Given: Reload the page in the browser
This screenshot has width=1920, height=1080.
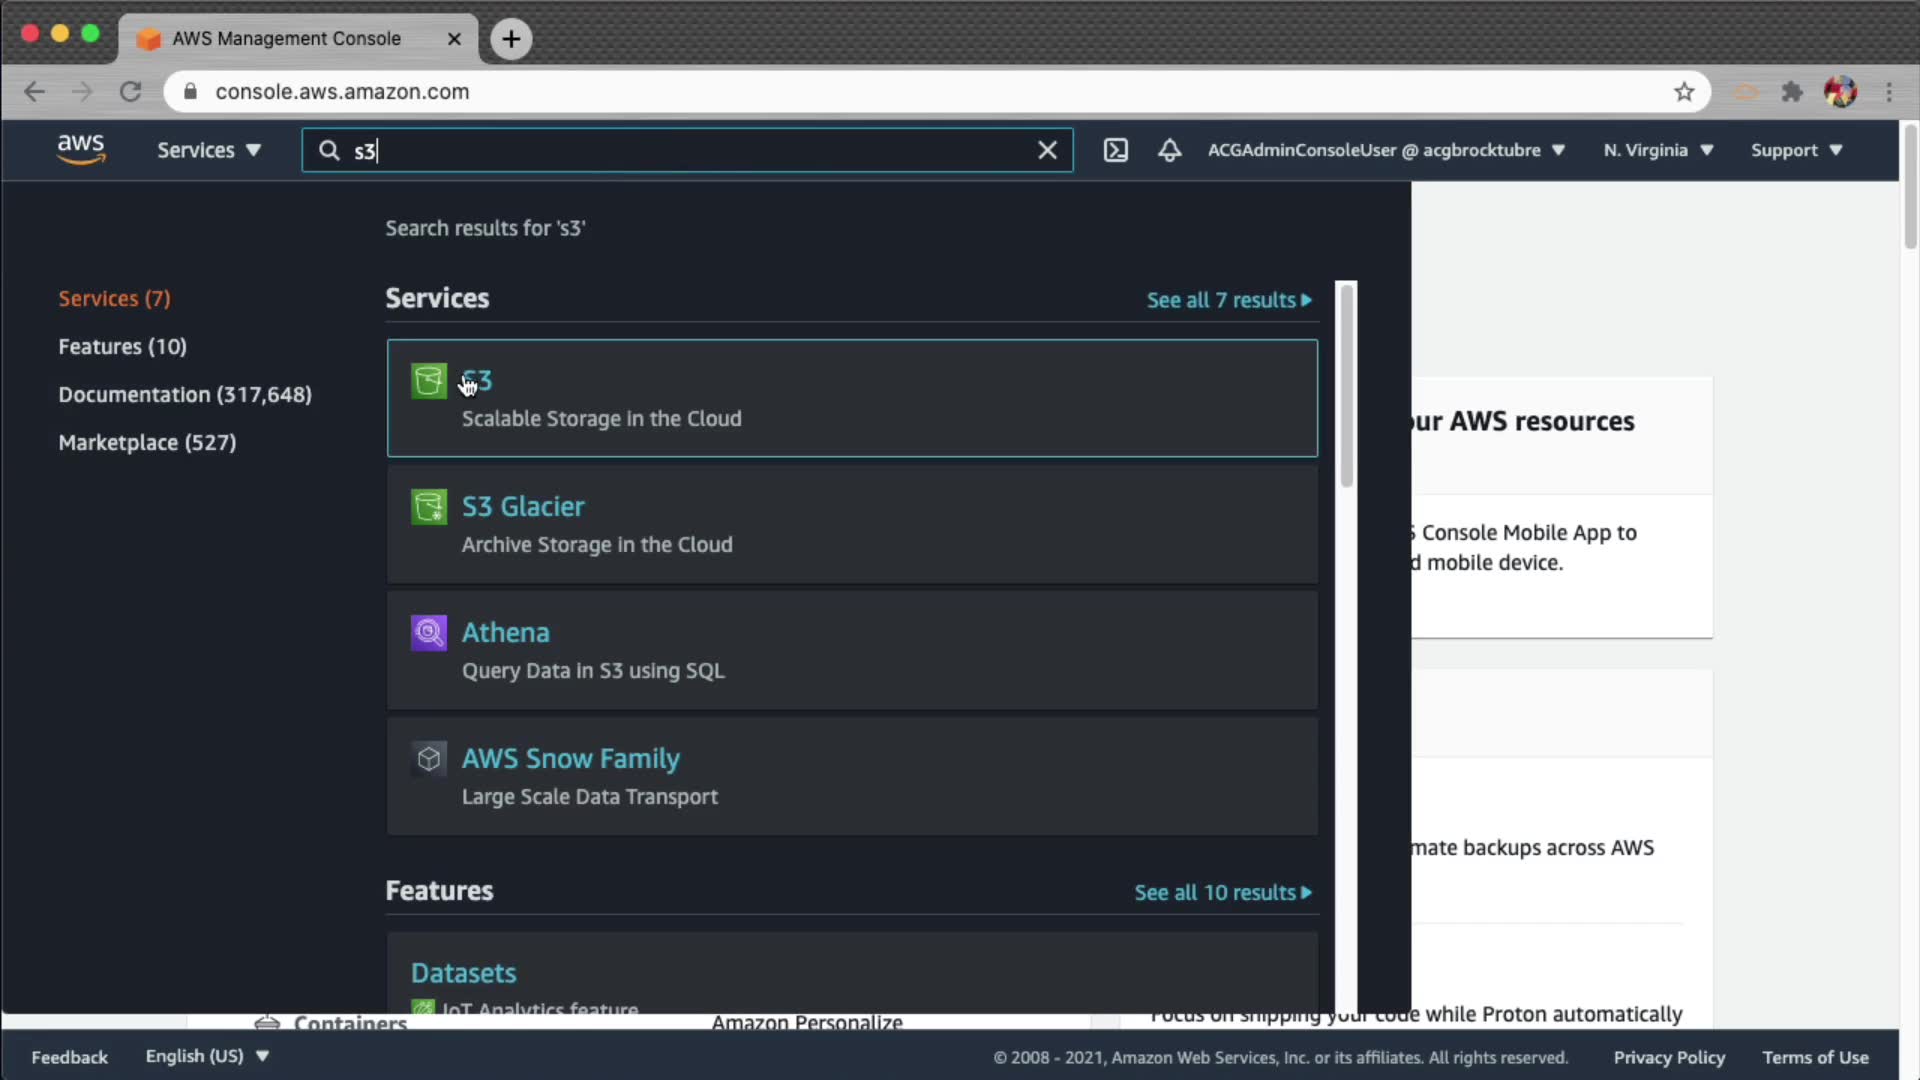Looking at the screenshot, I should (130, 92).
